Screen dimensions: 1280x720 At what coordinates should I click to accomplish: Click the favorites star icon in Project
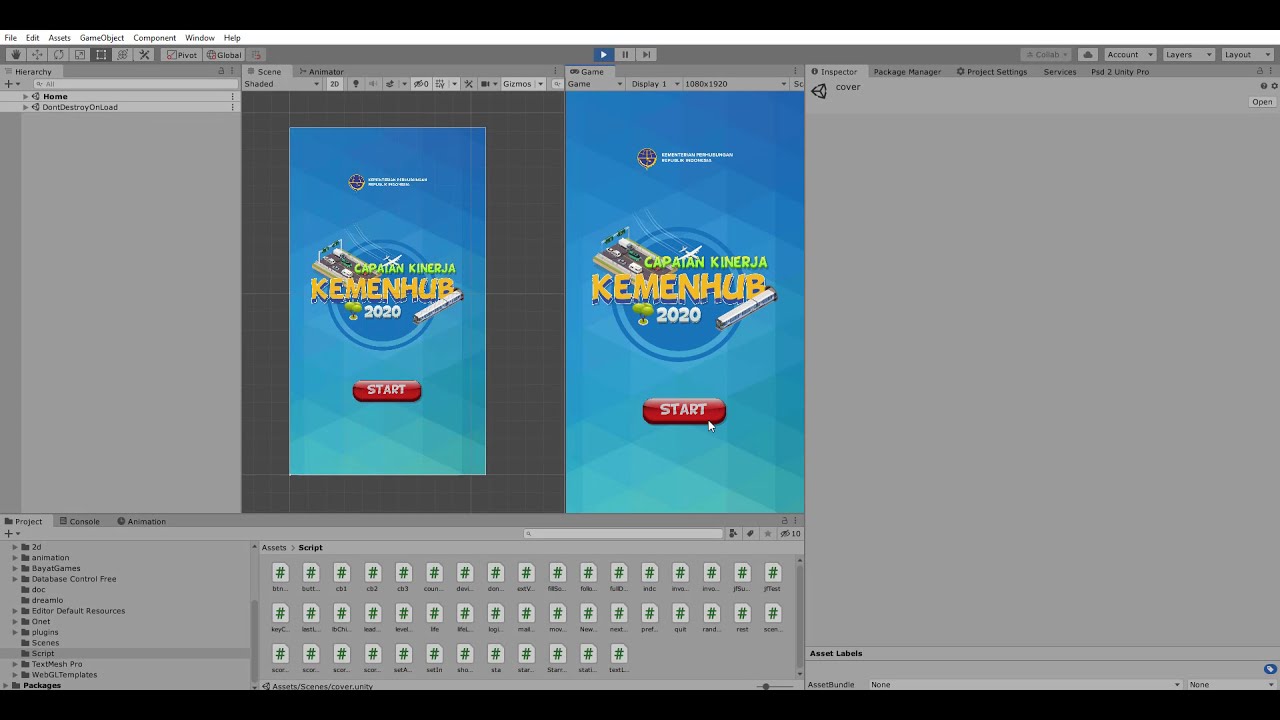767,534
